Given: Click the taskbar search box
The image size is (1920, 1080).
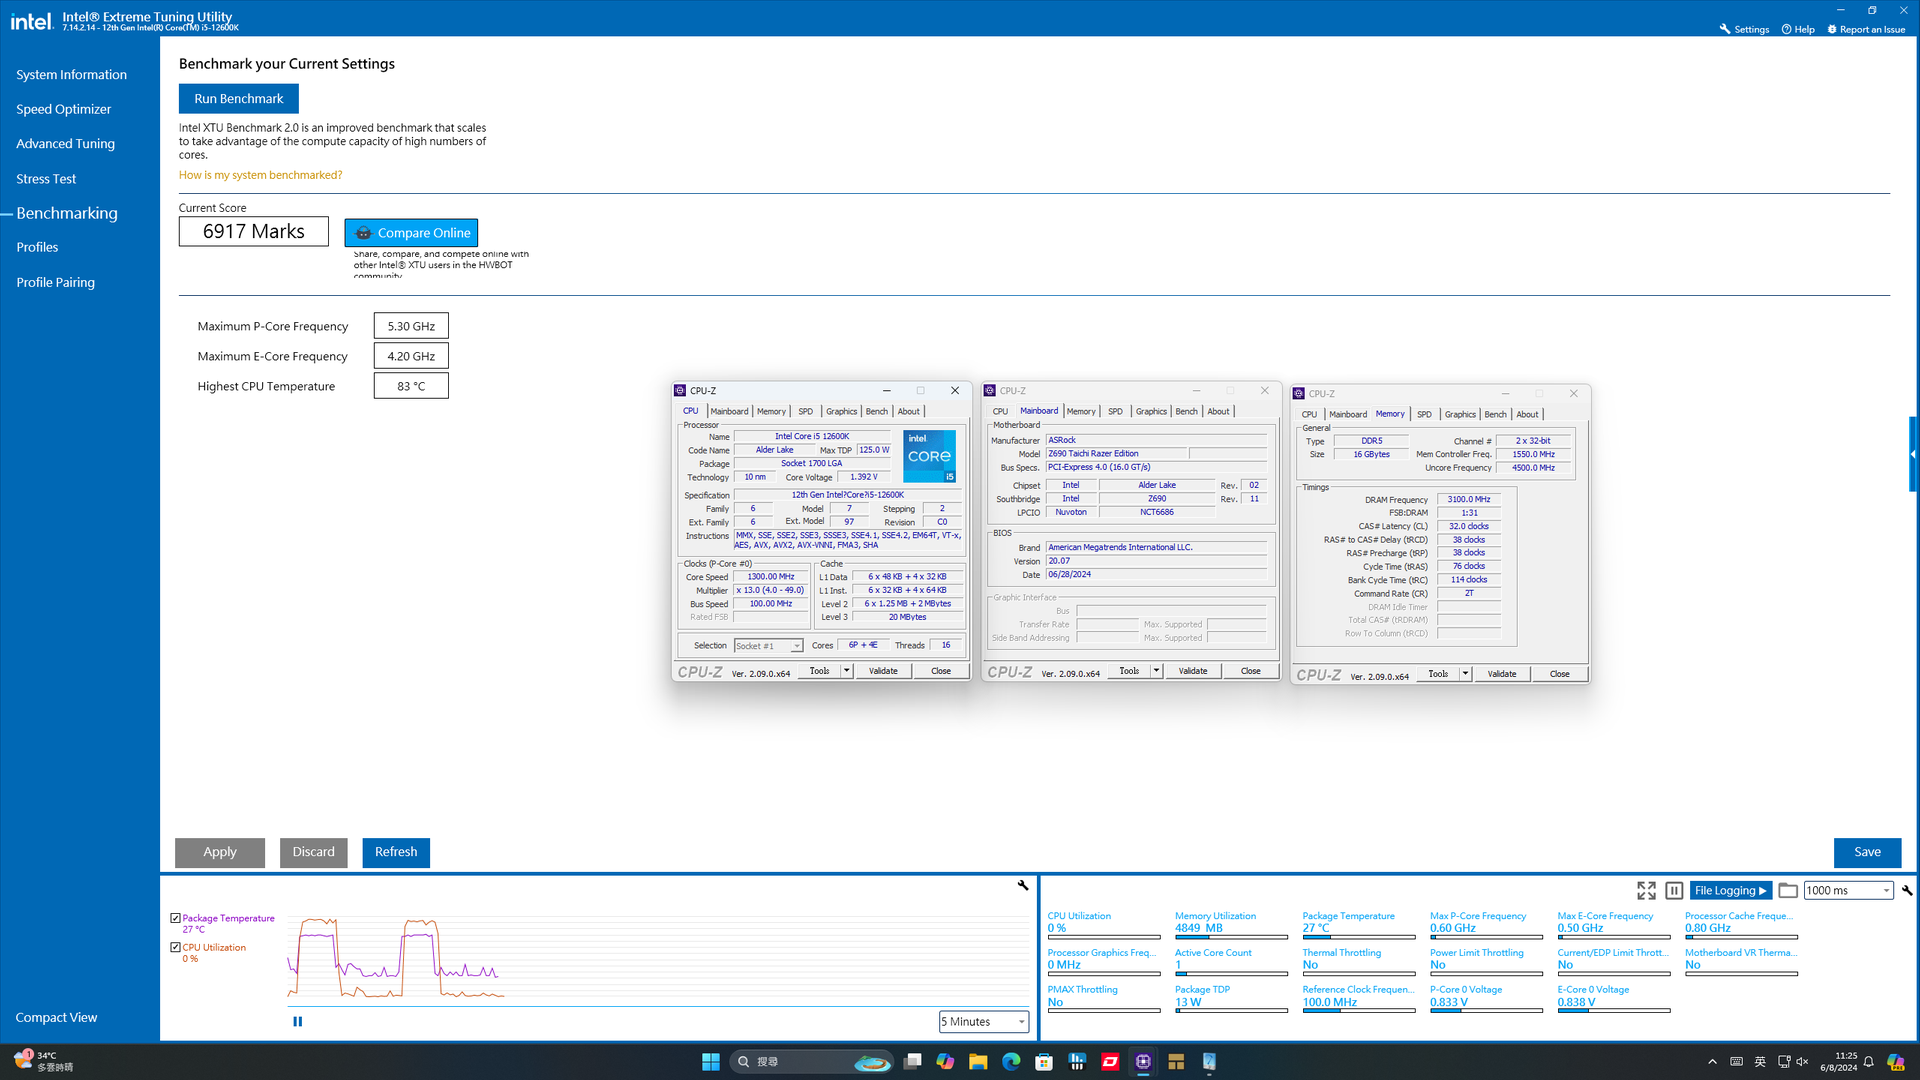Looking at the screenshot, I should pyautogui.click(x=810, y=1062).
